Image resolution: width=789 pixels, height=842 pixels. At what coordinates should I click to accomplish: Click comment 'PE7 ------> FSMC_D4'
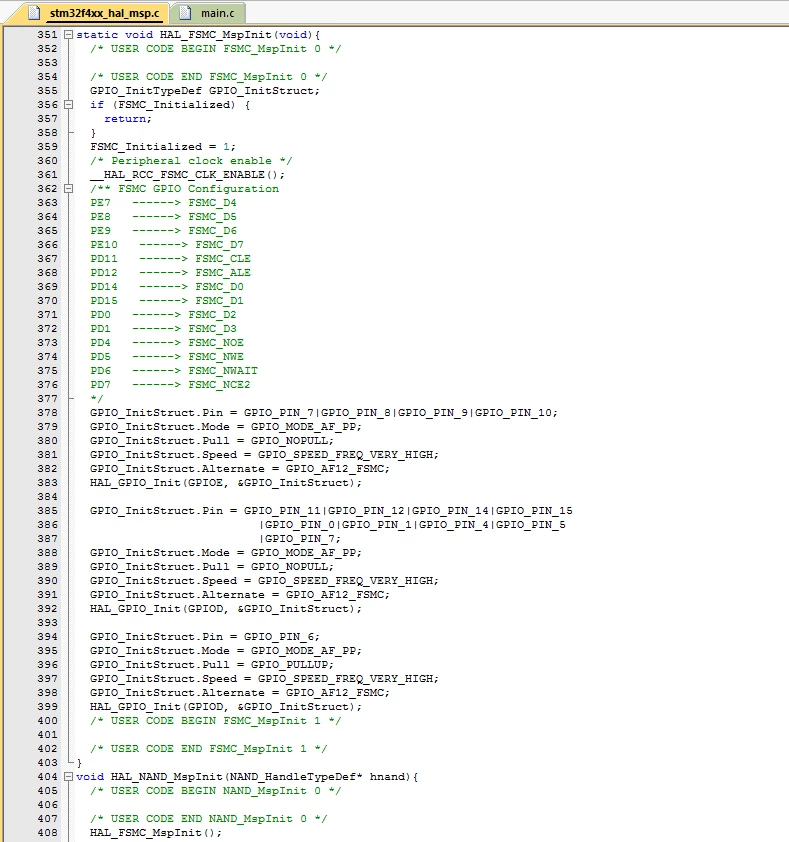coord(163,202)
